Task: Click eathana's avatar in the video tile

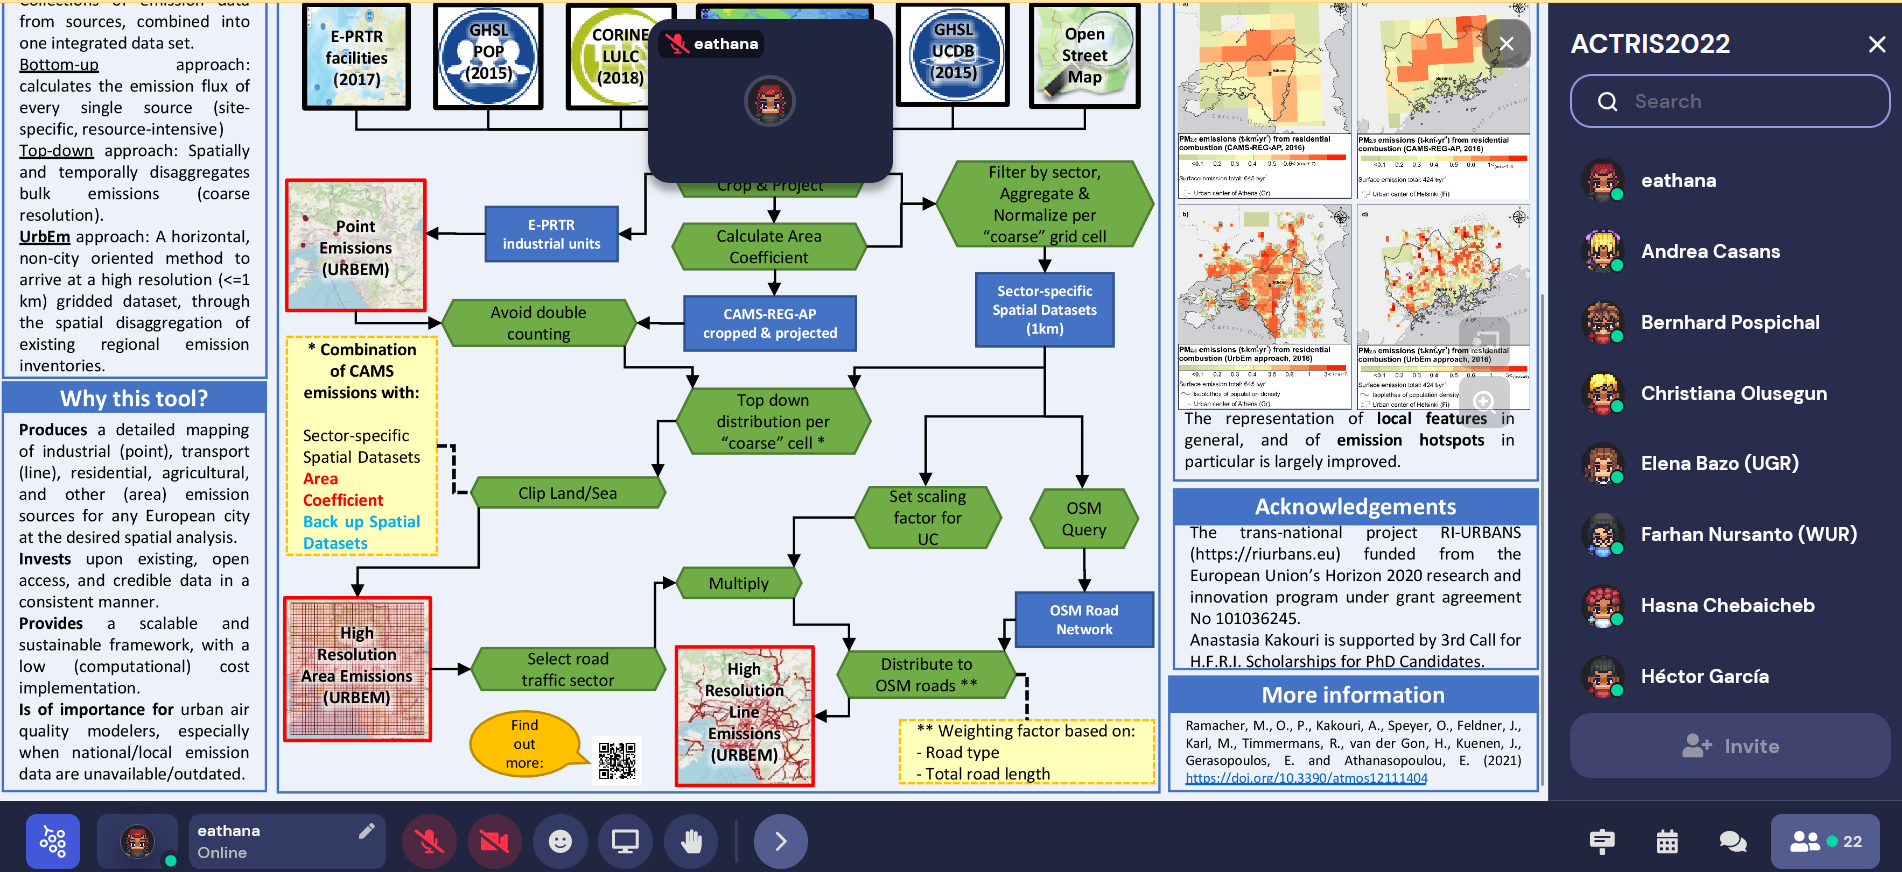Action: [x=770, y=101]
